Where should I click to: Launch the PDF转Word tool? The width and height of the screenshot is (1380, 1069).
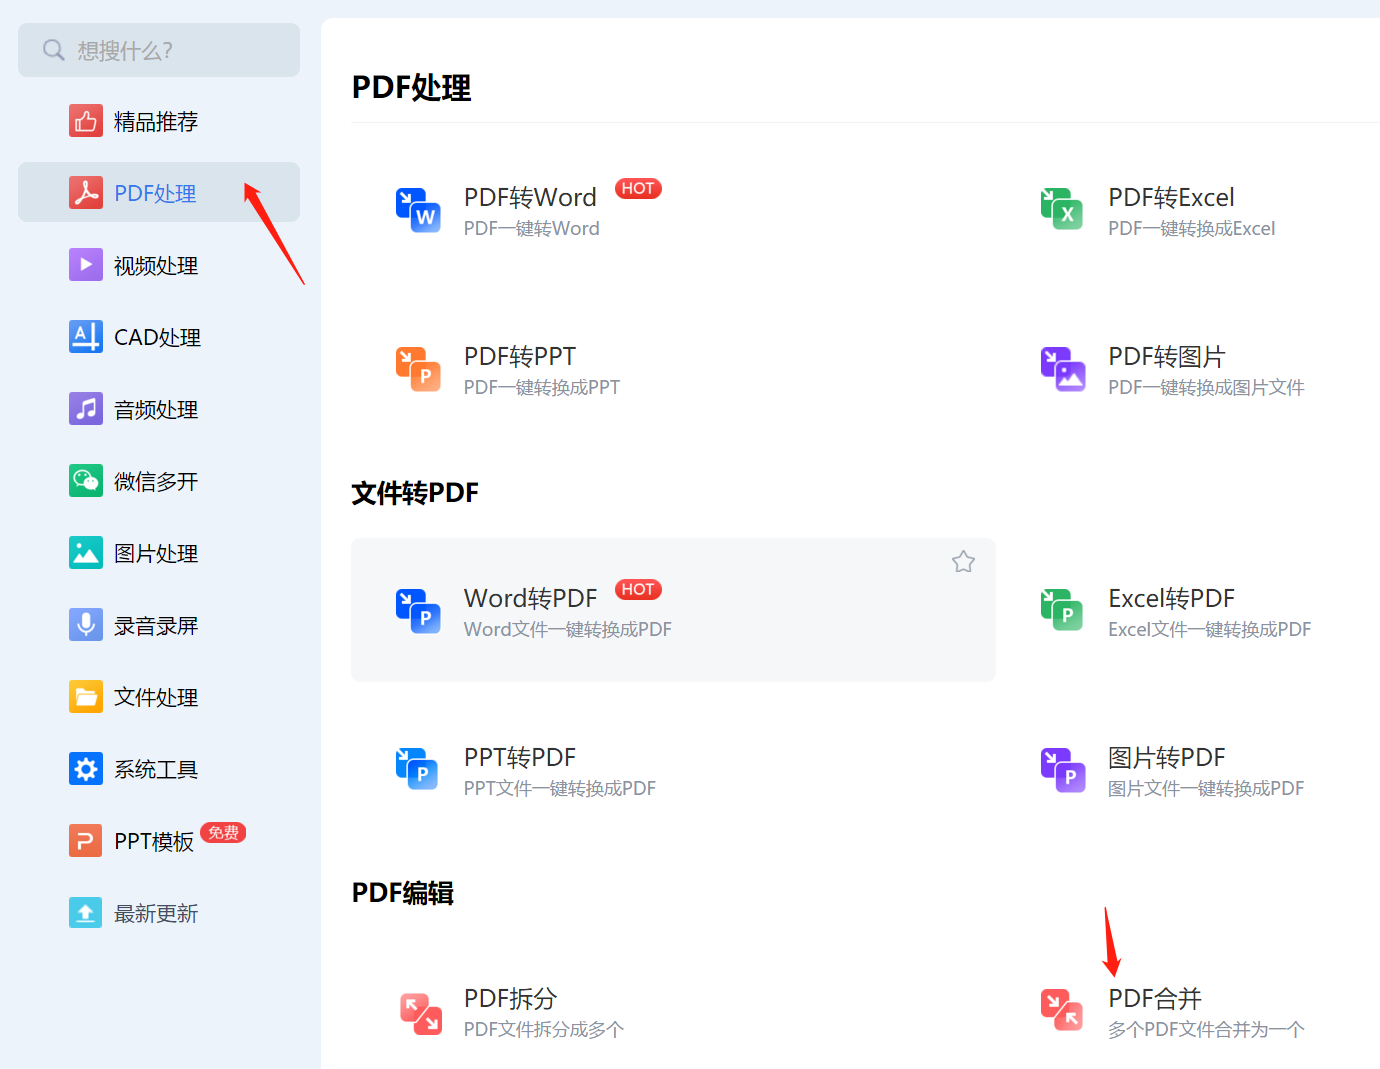click(530, 197)
